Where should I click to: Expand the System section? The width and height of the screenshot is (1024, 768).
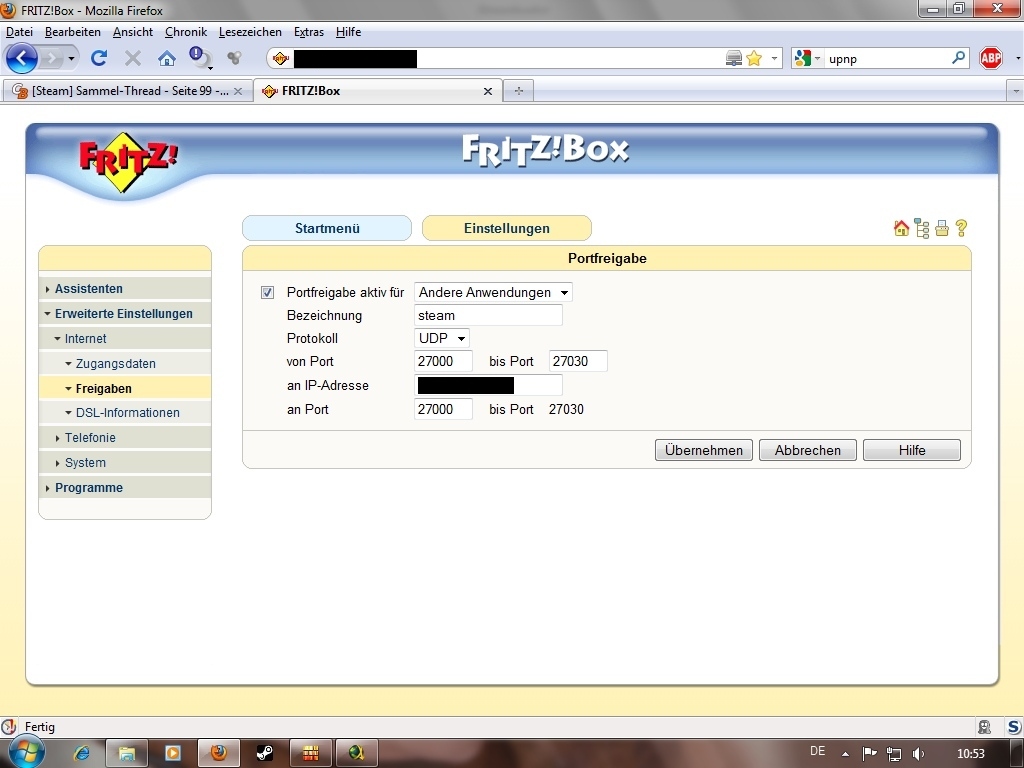(x=85, y=462)
